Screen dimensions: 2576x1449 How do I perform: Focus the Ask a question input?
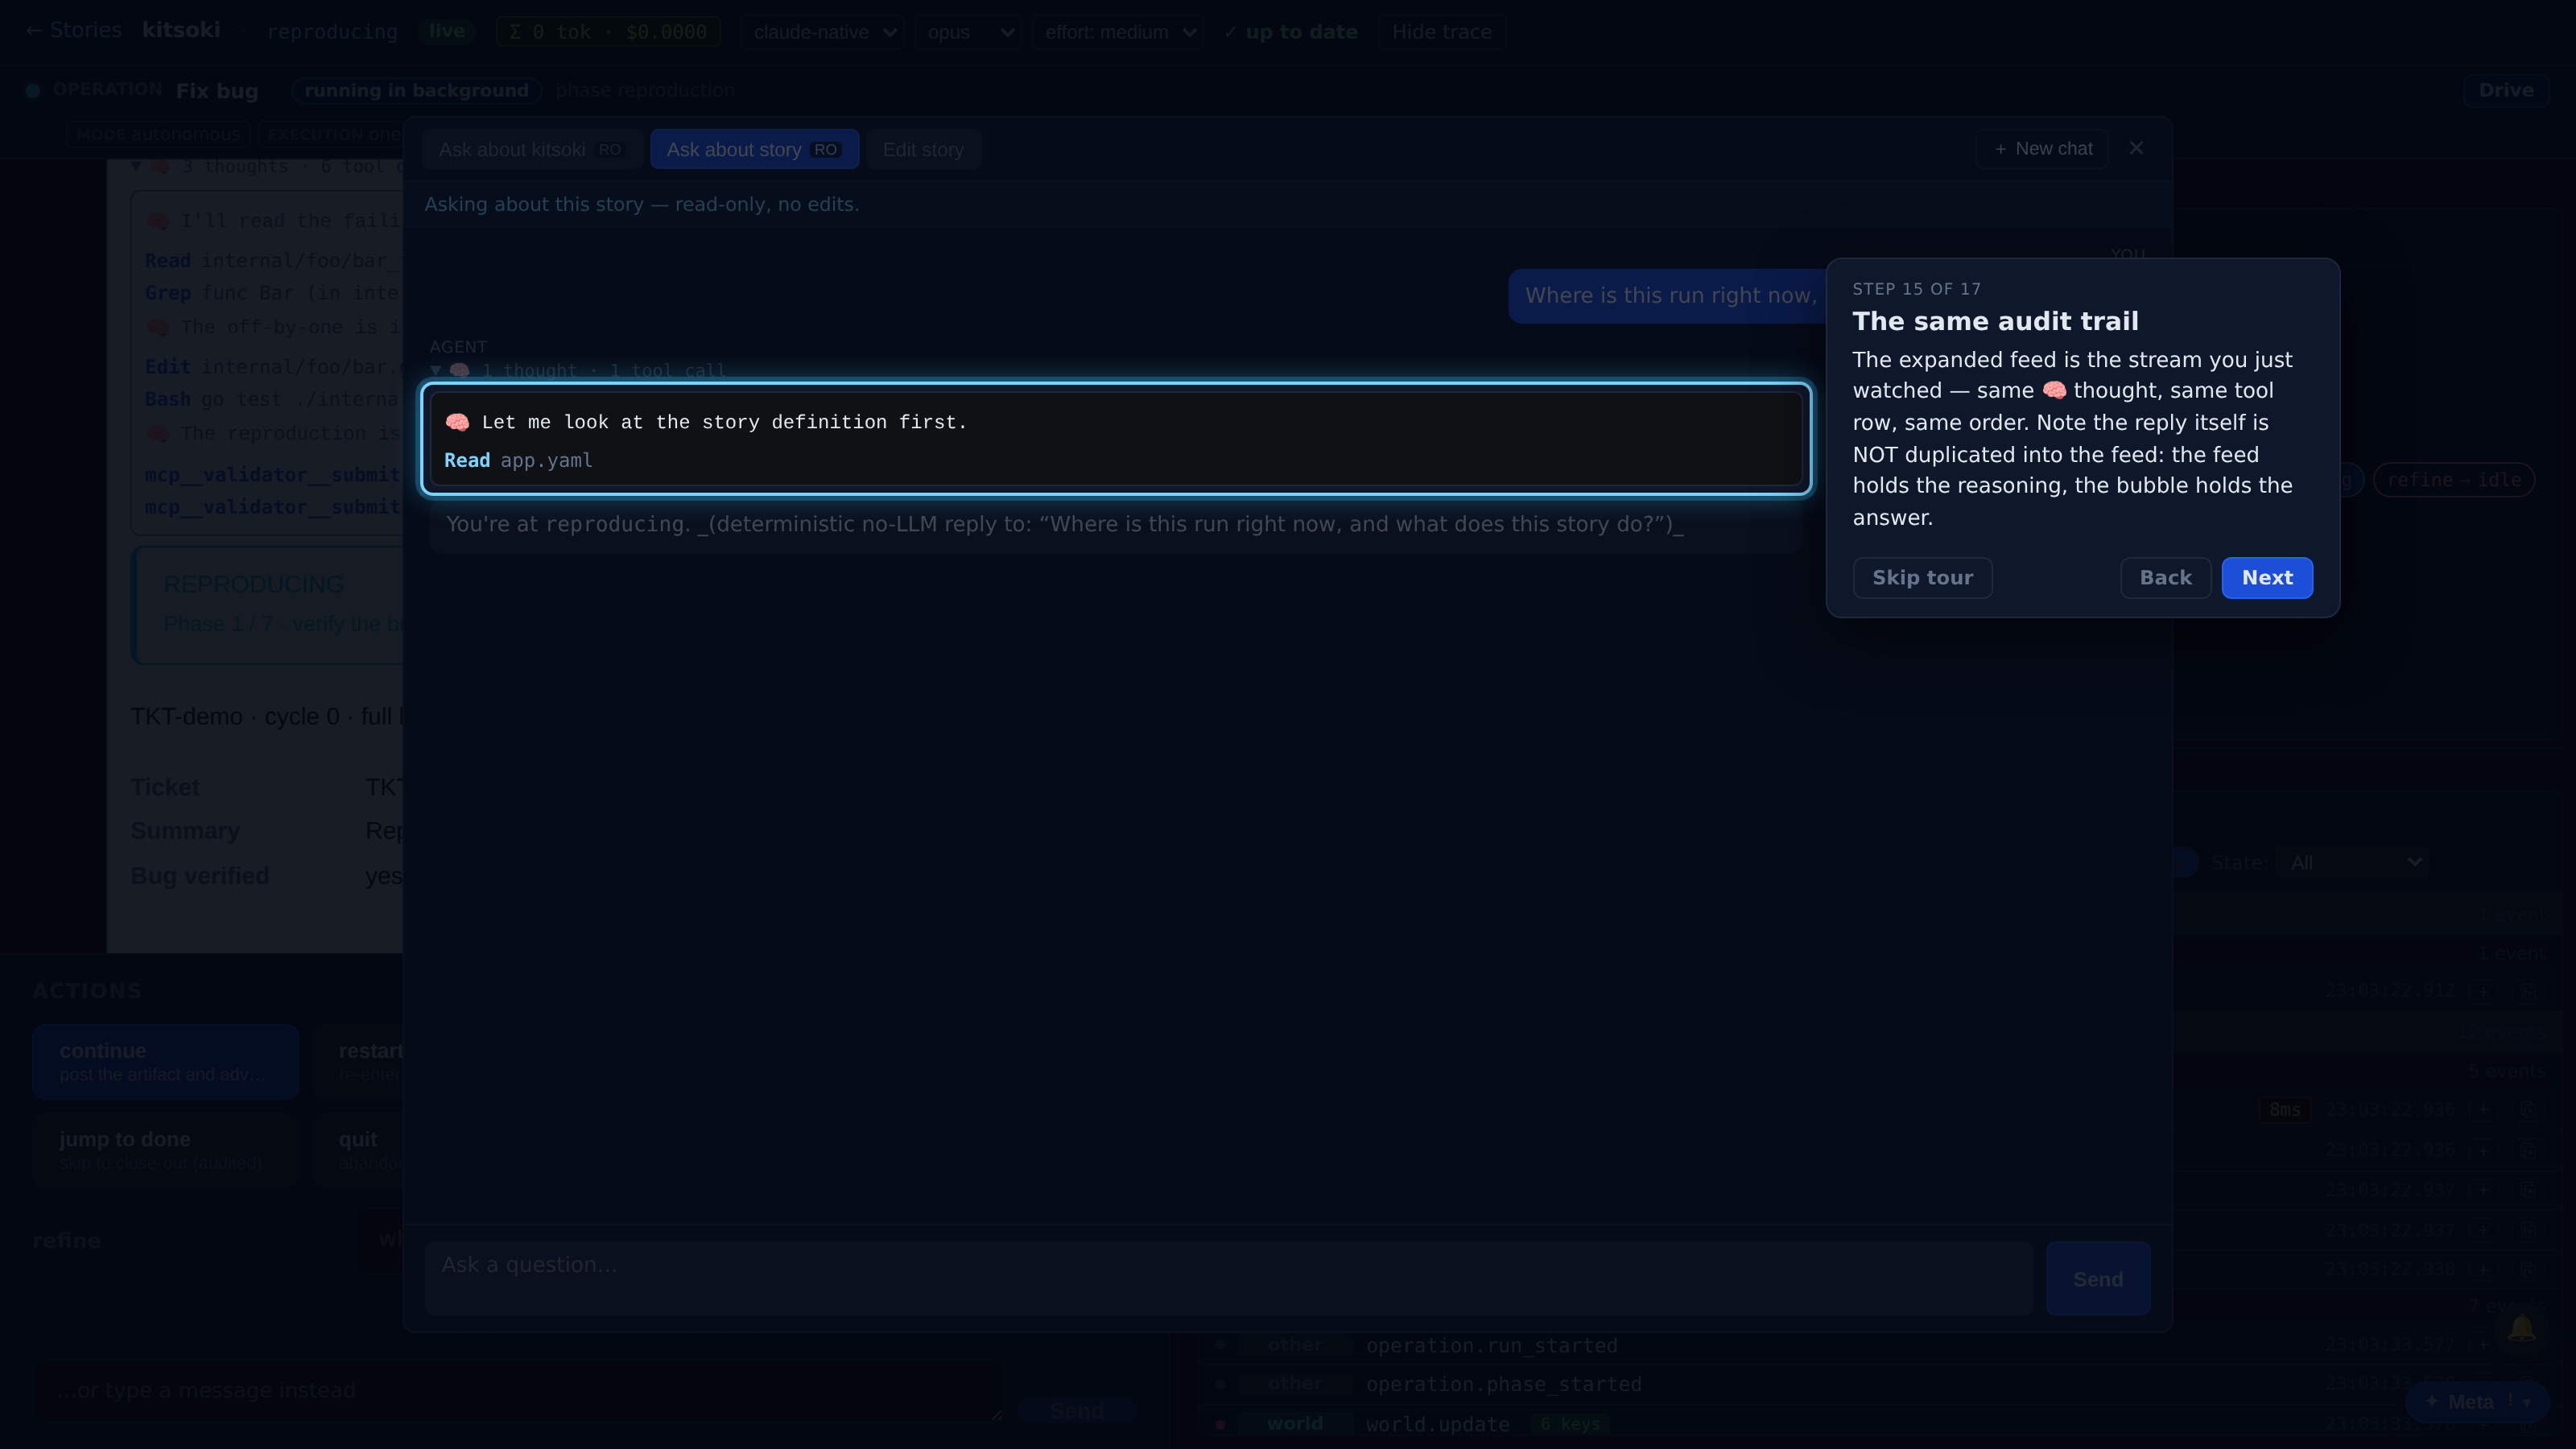click(1228, 1279)
